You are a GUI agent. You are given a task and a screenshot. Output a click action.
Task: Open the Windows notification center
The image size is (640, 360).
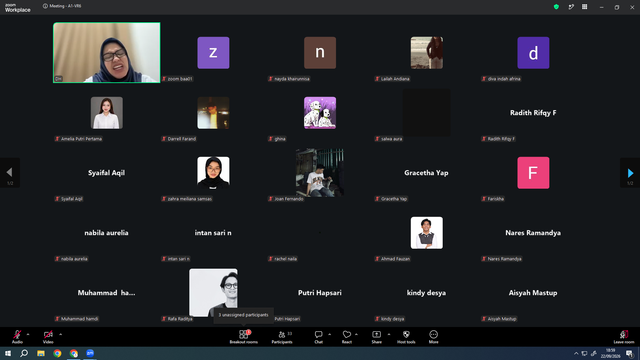tap(629, 353)
